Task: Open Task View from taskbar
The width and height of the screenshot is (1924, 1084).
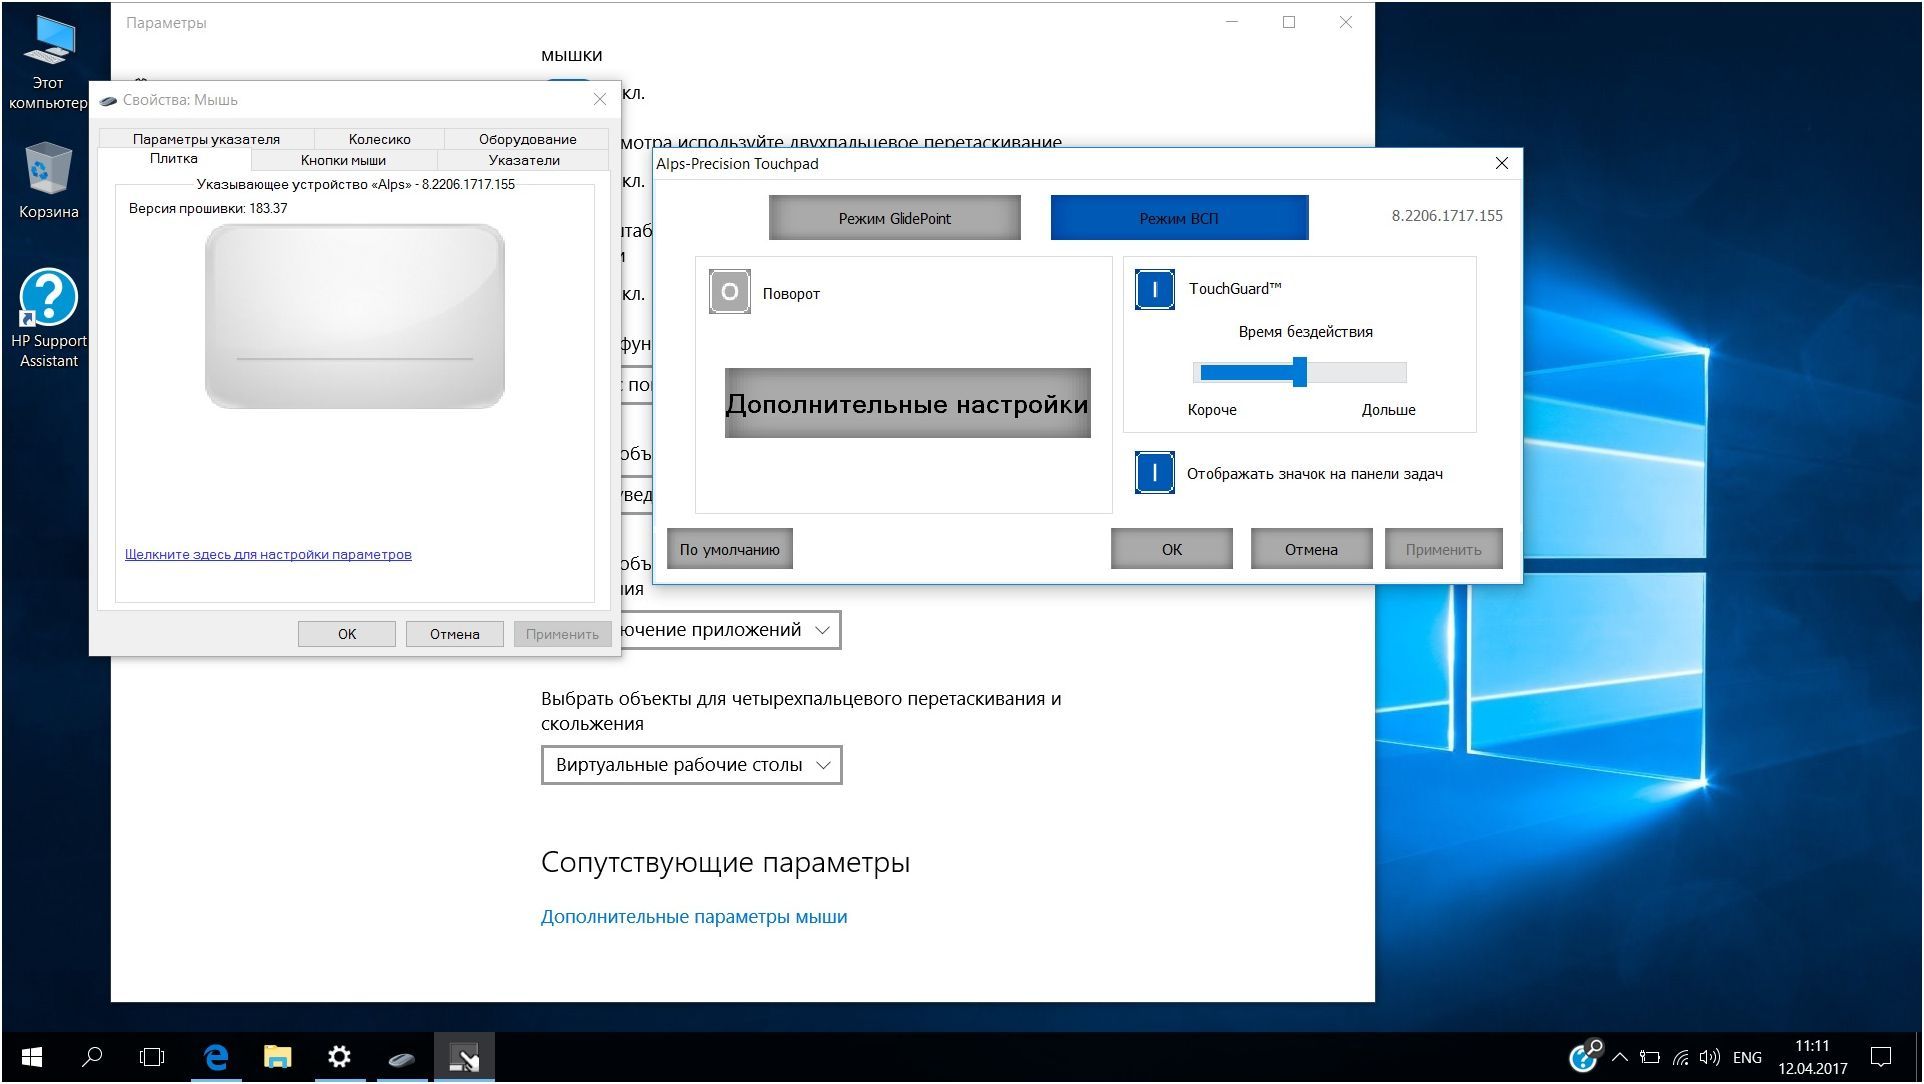Action: coord(152,1057)
